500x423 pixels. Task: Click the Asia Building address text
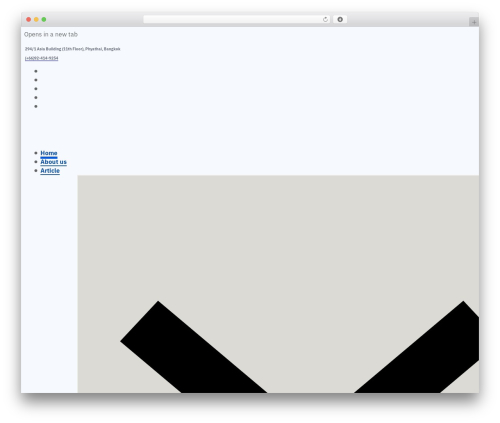coord(73,49)
